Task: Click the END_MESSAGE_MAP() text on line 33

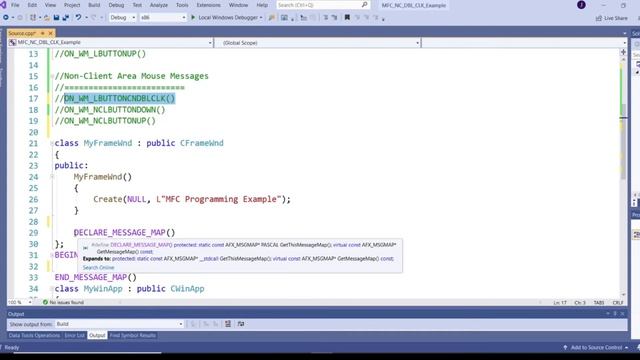Action: click(96, 278)
